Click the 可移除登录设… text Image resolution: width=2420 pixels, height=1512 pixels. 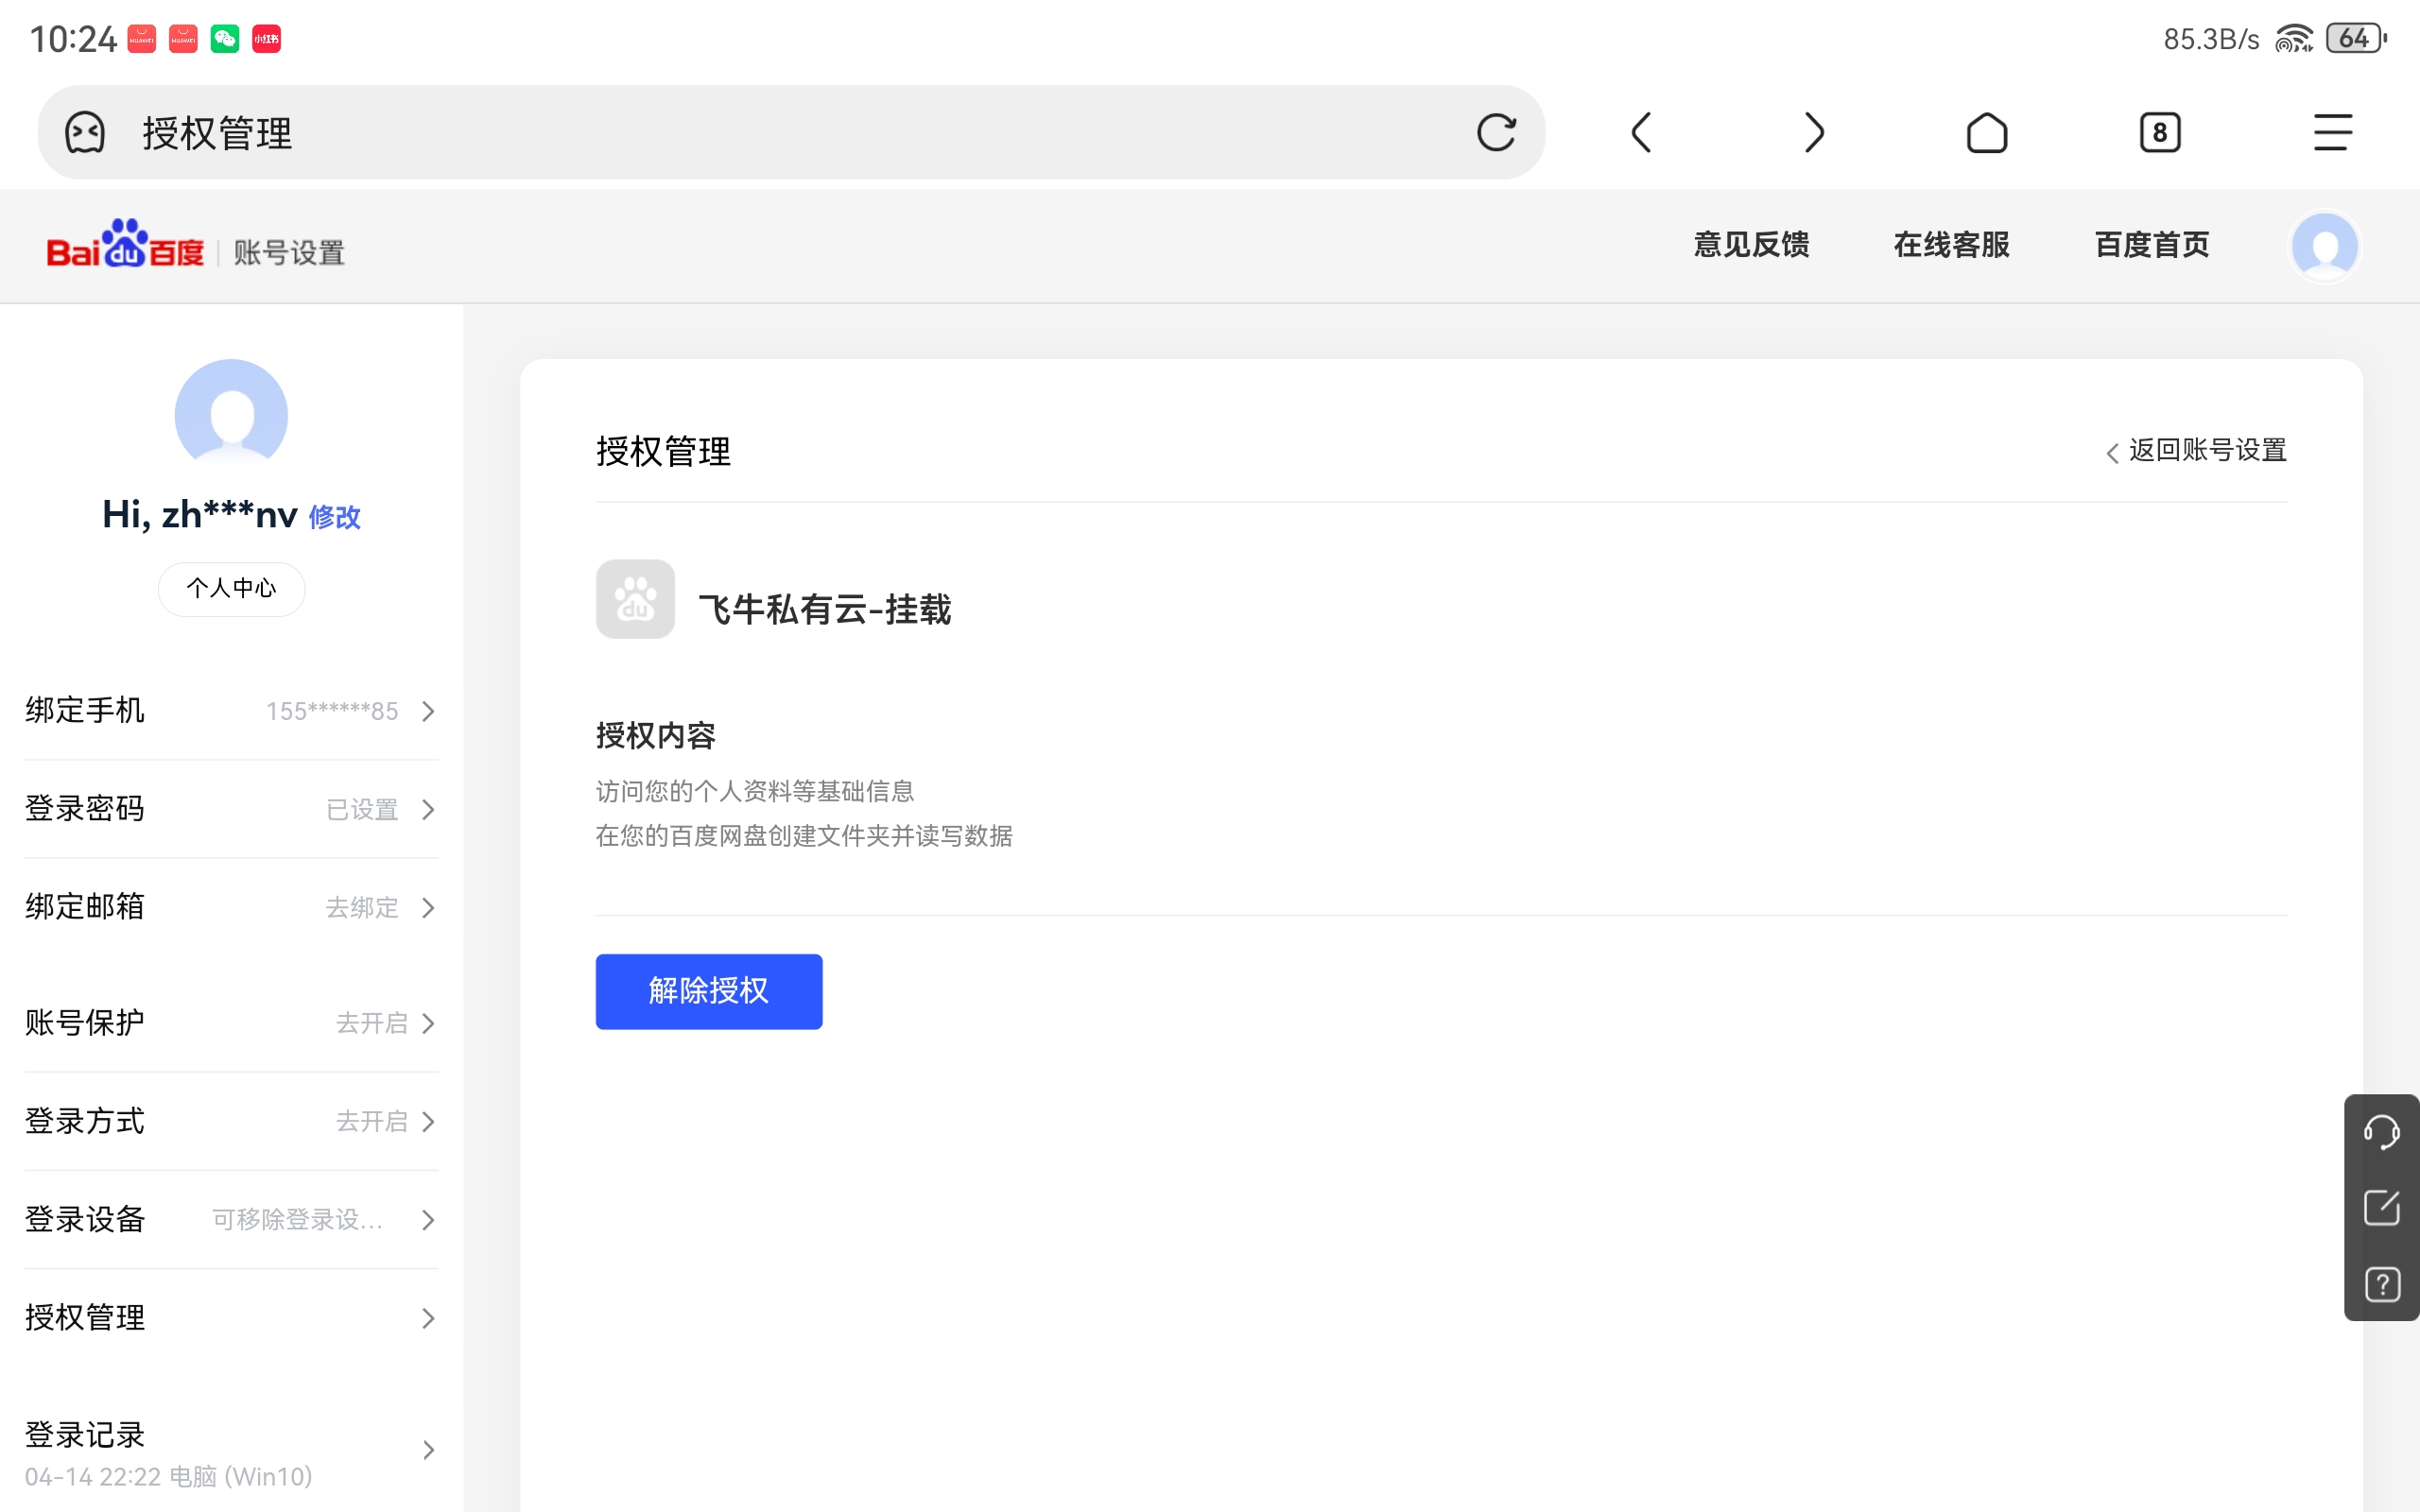click(298, 1219)
